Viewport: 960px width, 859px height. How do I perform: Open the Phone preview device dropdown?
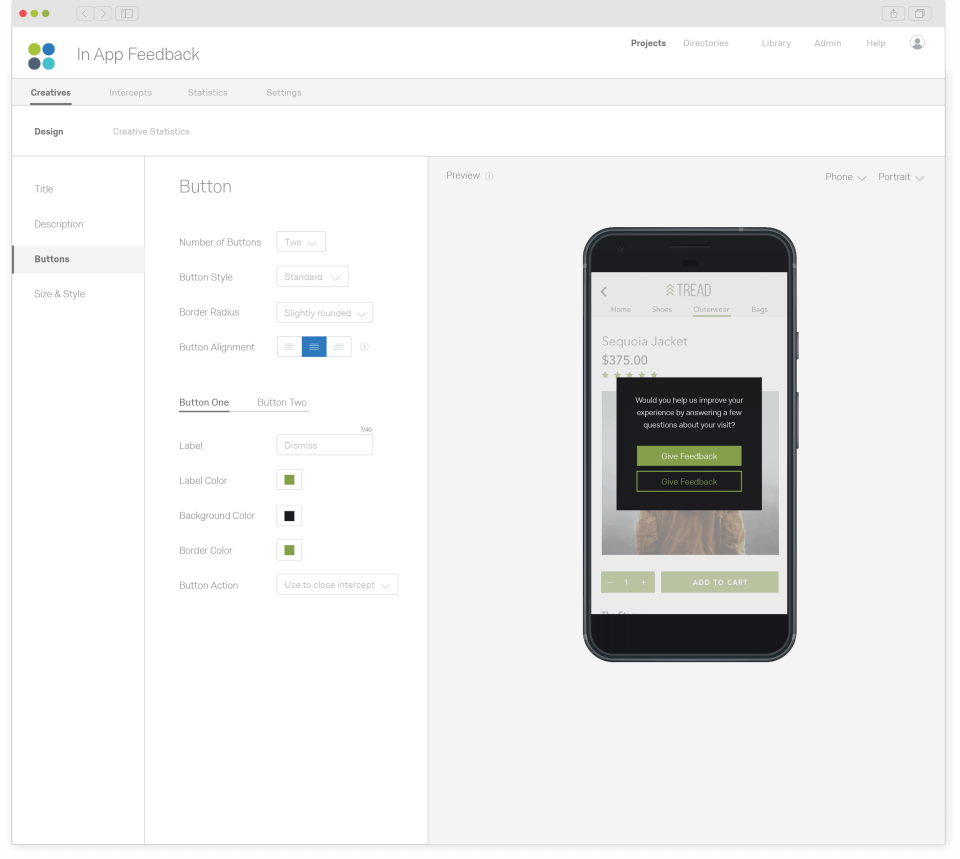coord(845,176)
